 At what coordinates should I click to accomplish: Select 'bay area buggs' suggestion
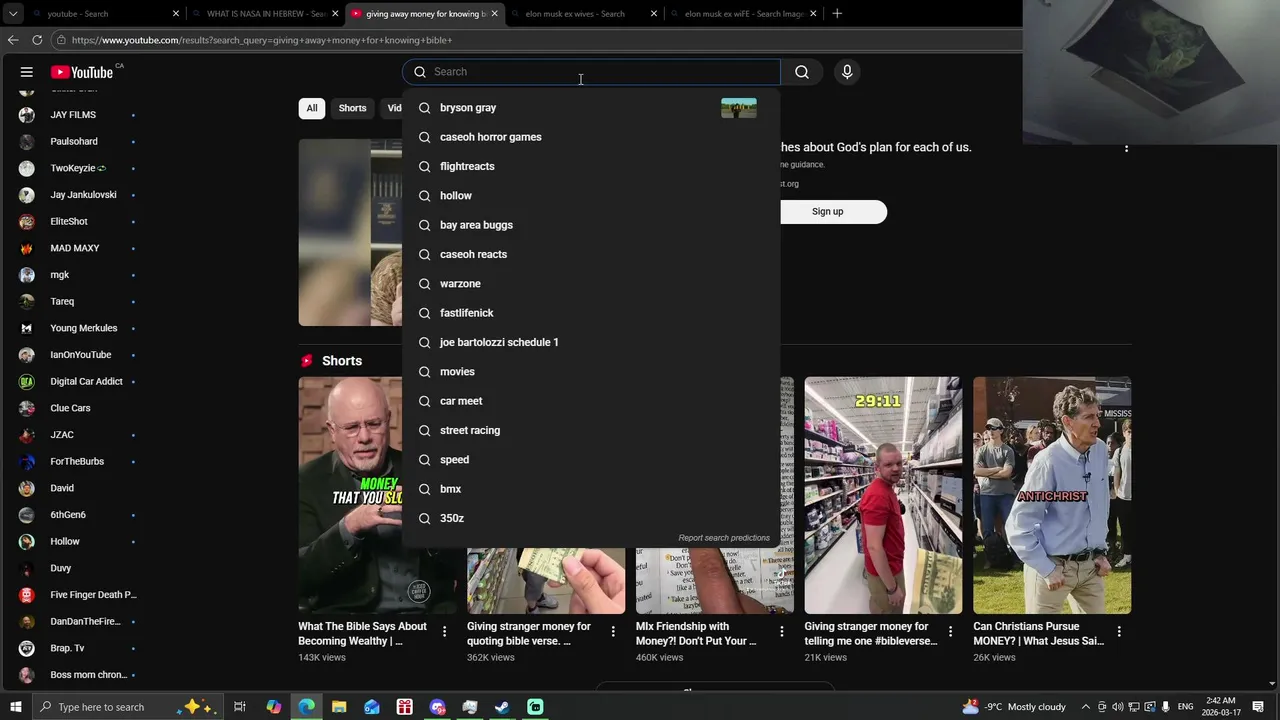point(591,225)
